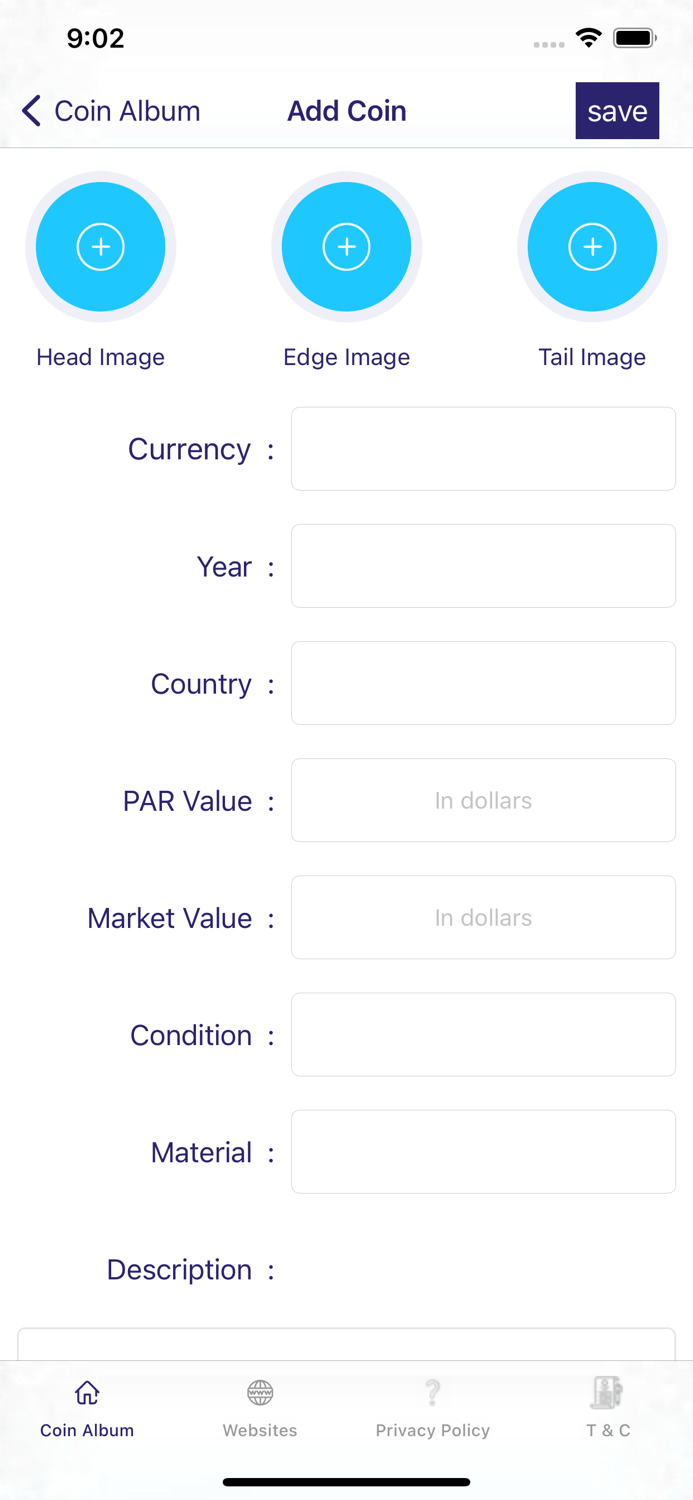This screenshot has width=693, height=1500.
Task: Click the Market Value dollars field
Action: pos(483,917)
